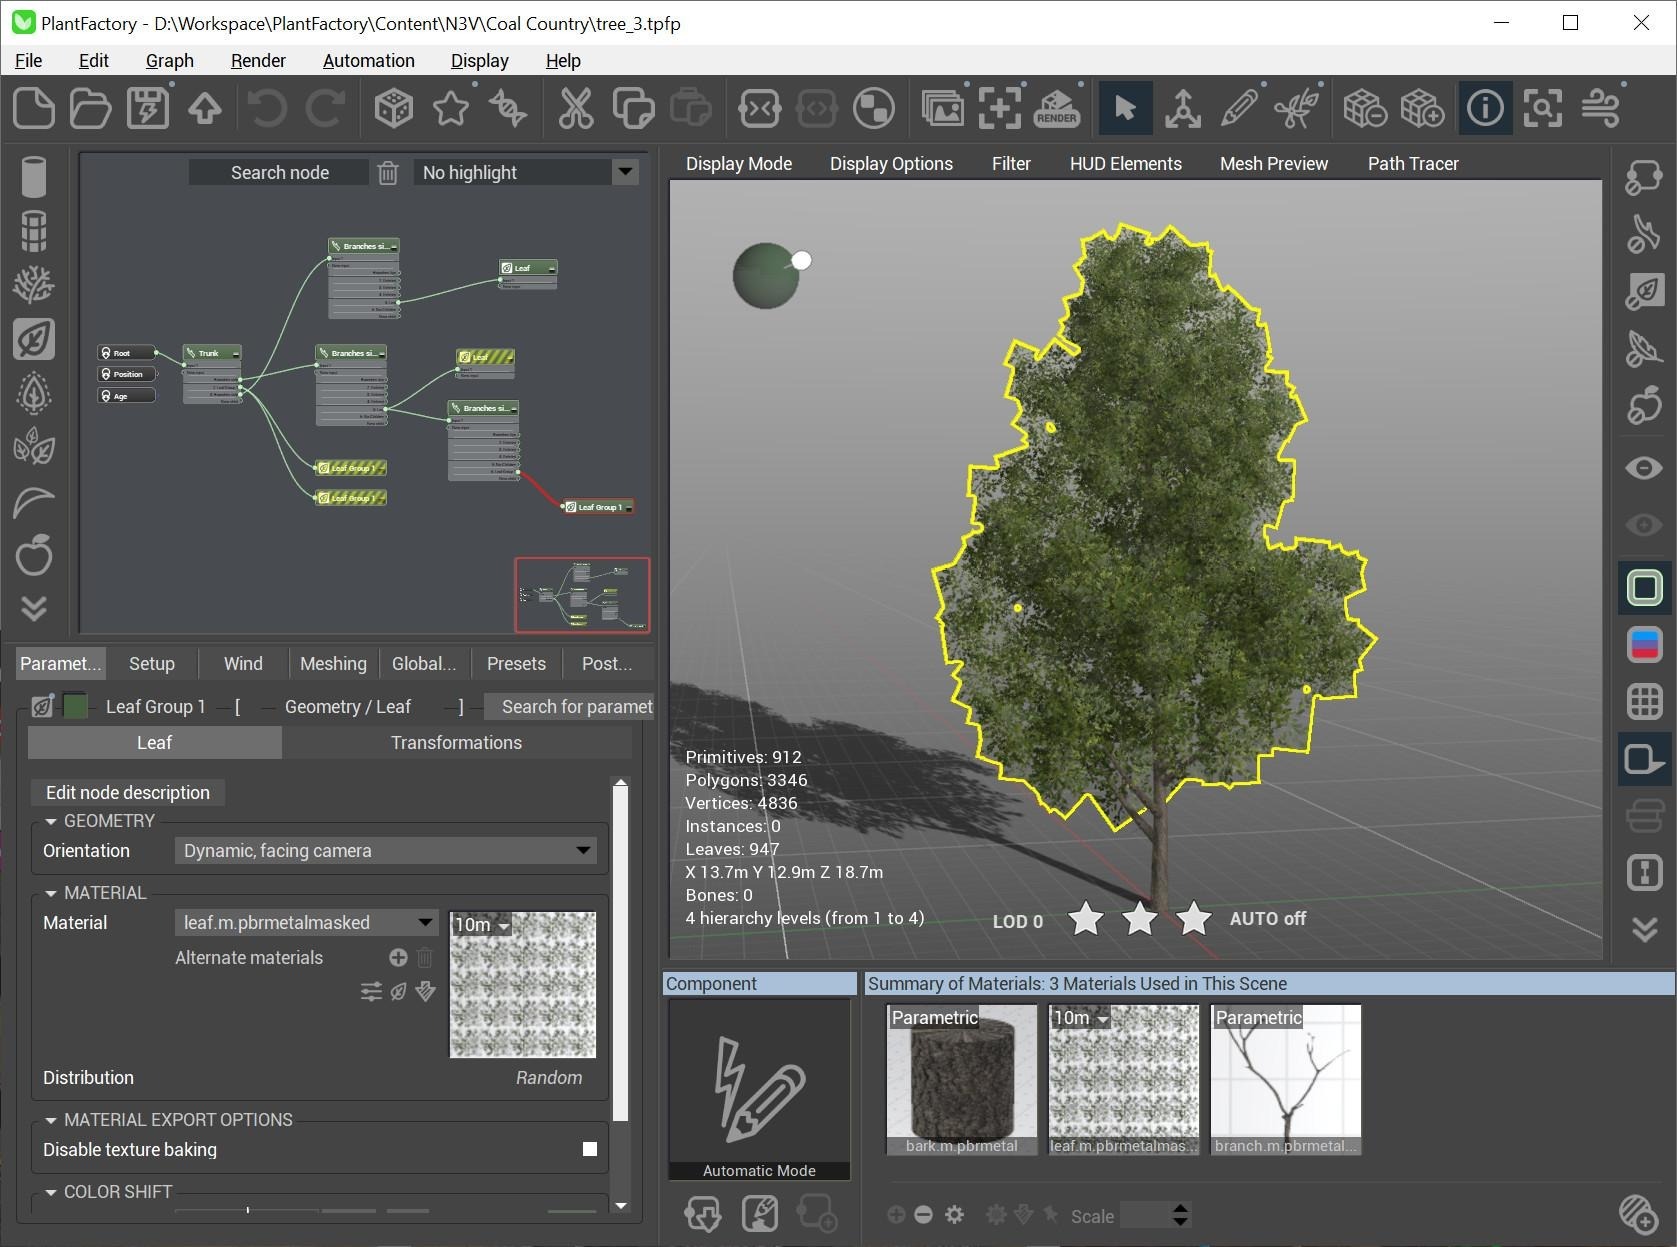1677x1247 pixels.
Task: Click the Redo arrow icon
Action: (x=325, y=108)
